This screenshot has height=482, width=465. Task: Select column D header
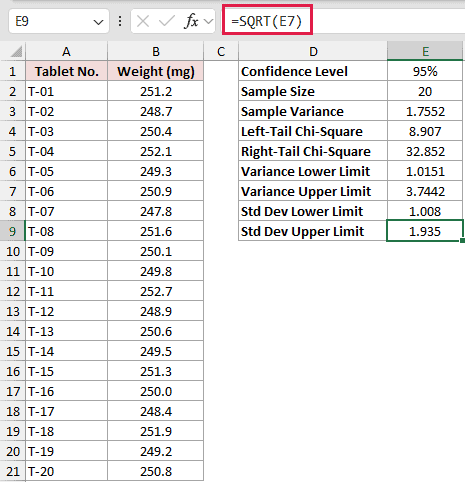tap(313, 51)
